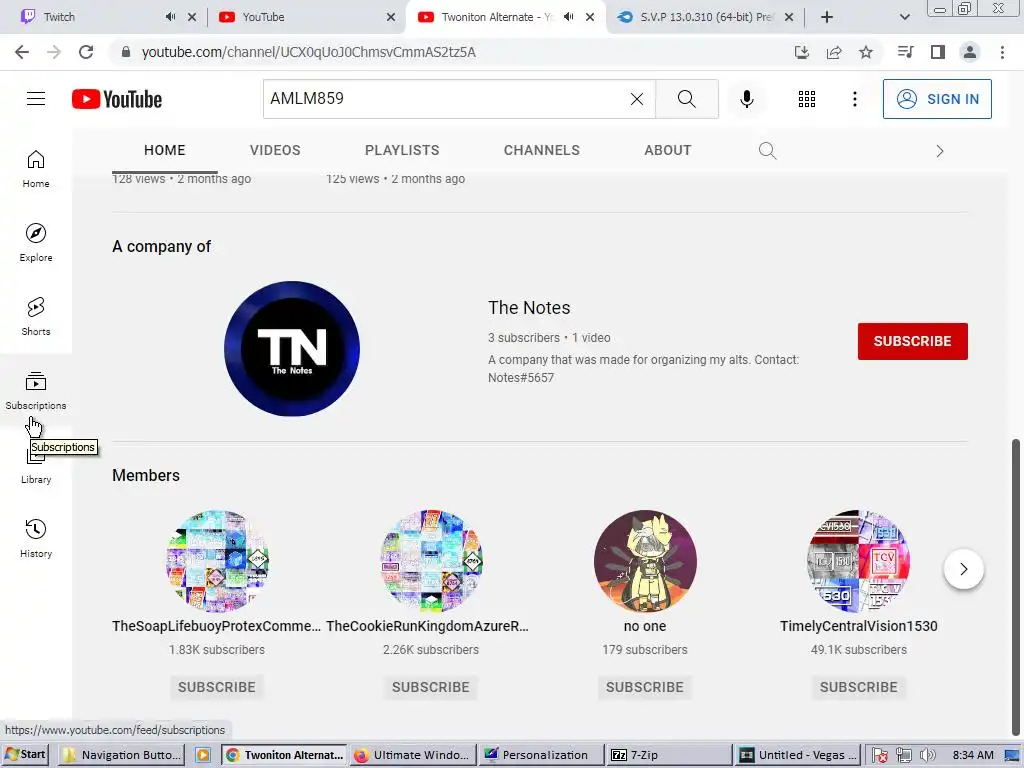Open Library in sidebar

(x=36, y=469)
